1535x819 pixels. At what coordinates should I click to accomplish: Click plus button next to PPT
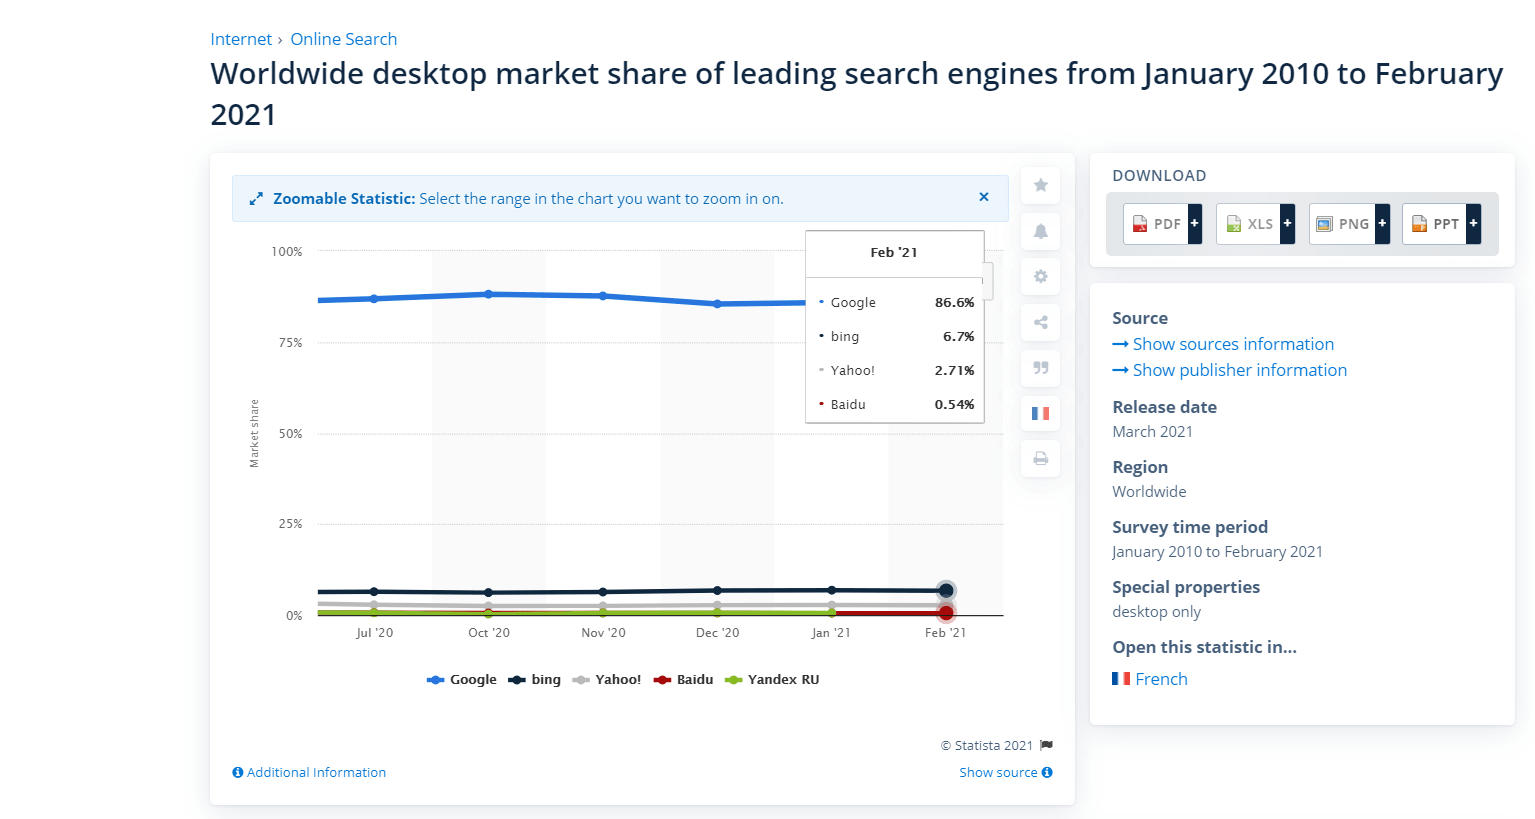pyautogui.click(x=1473, y=224)
